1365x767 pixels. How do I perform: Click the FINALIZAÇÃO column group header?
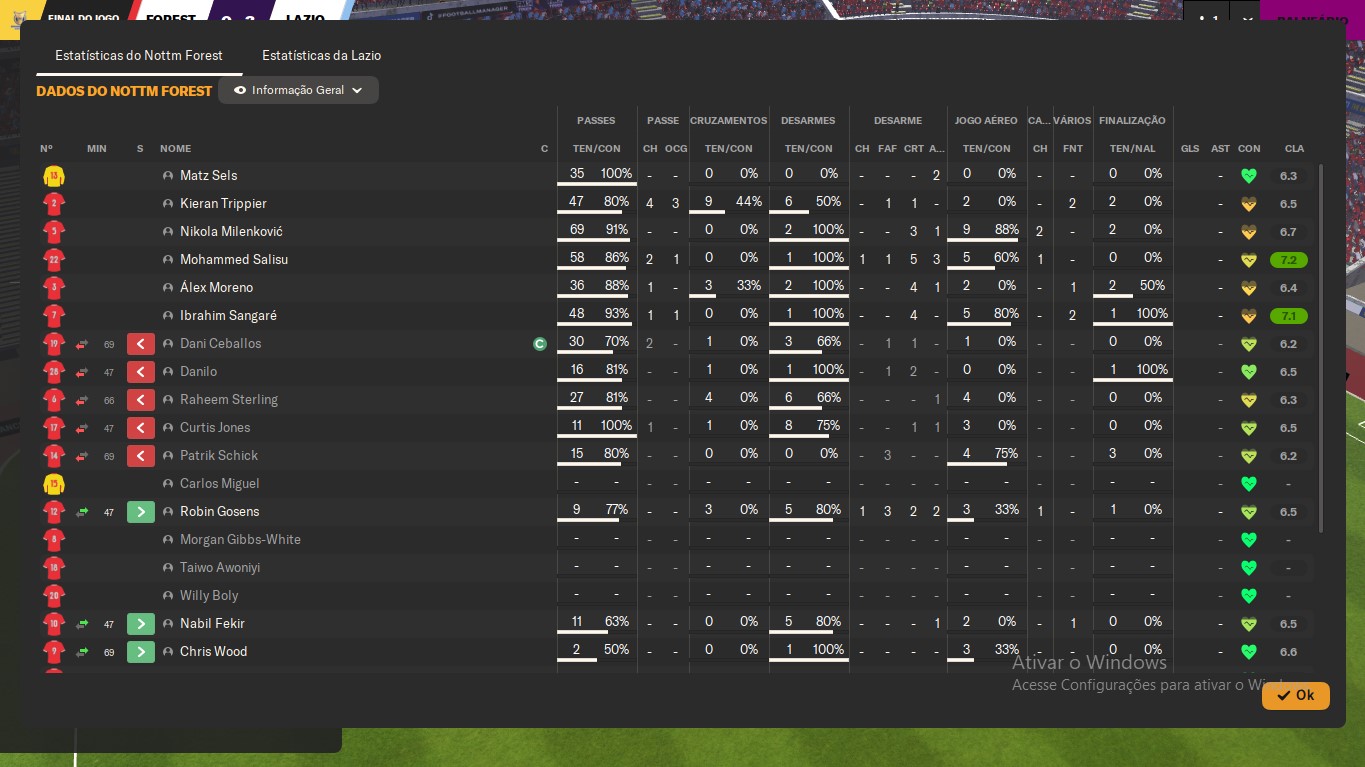coord(1132,121)
